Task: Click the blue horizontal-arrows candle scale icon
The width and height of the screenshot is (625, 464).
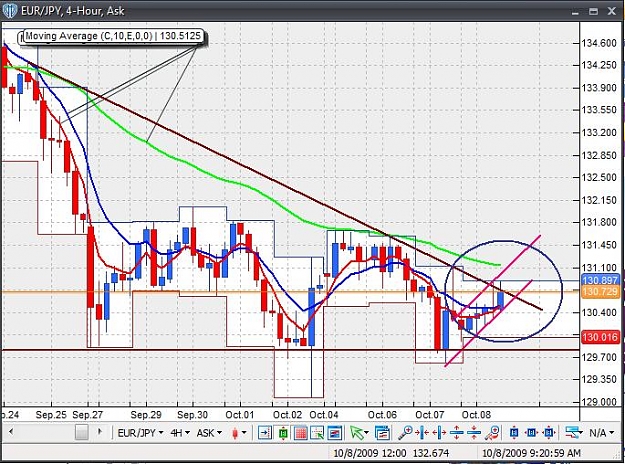Action: [531, 433]
